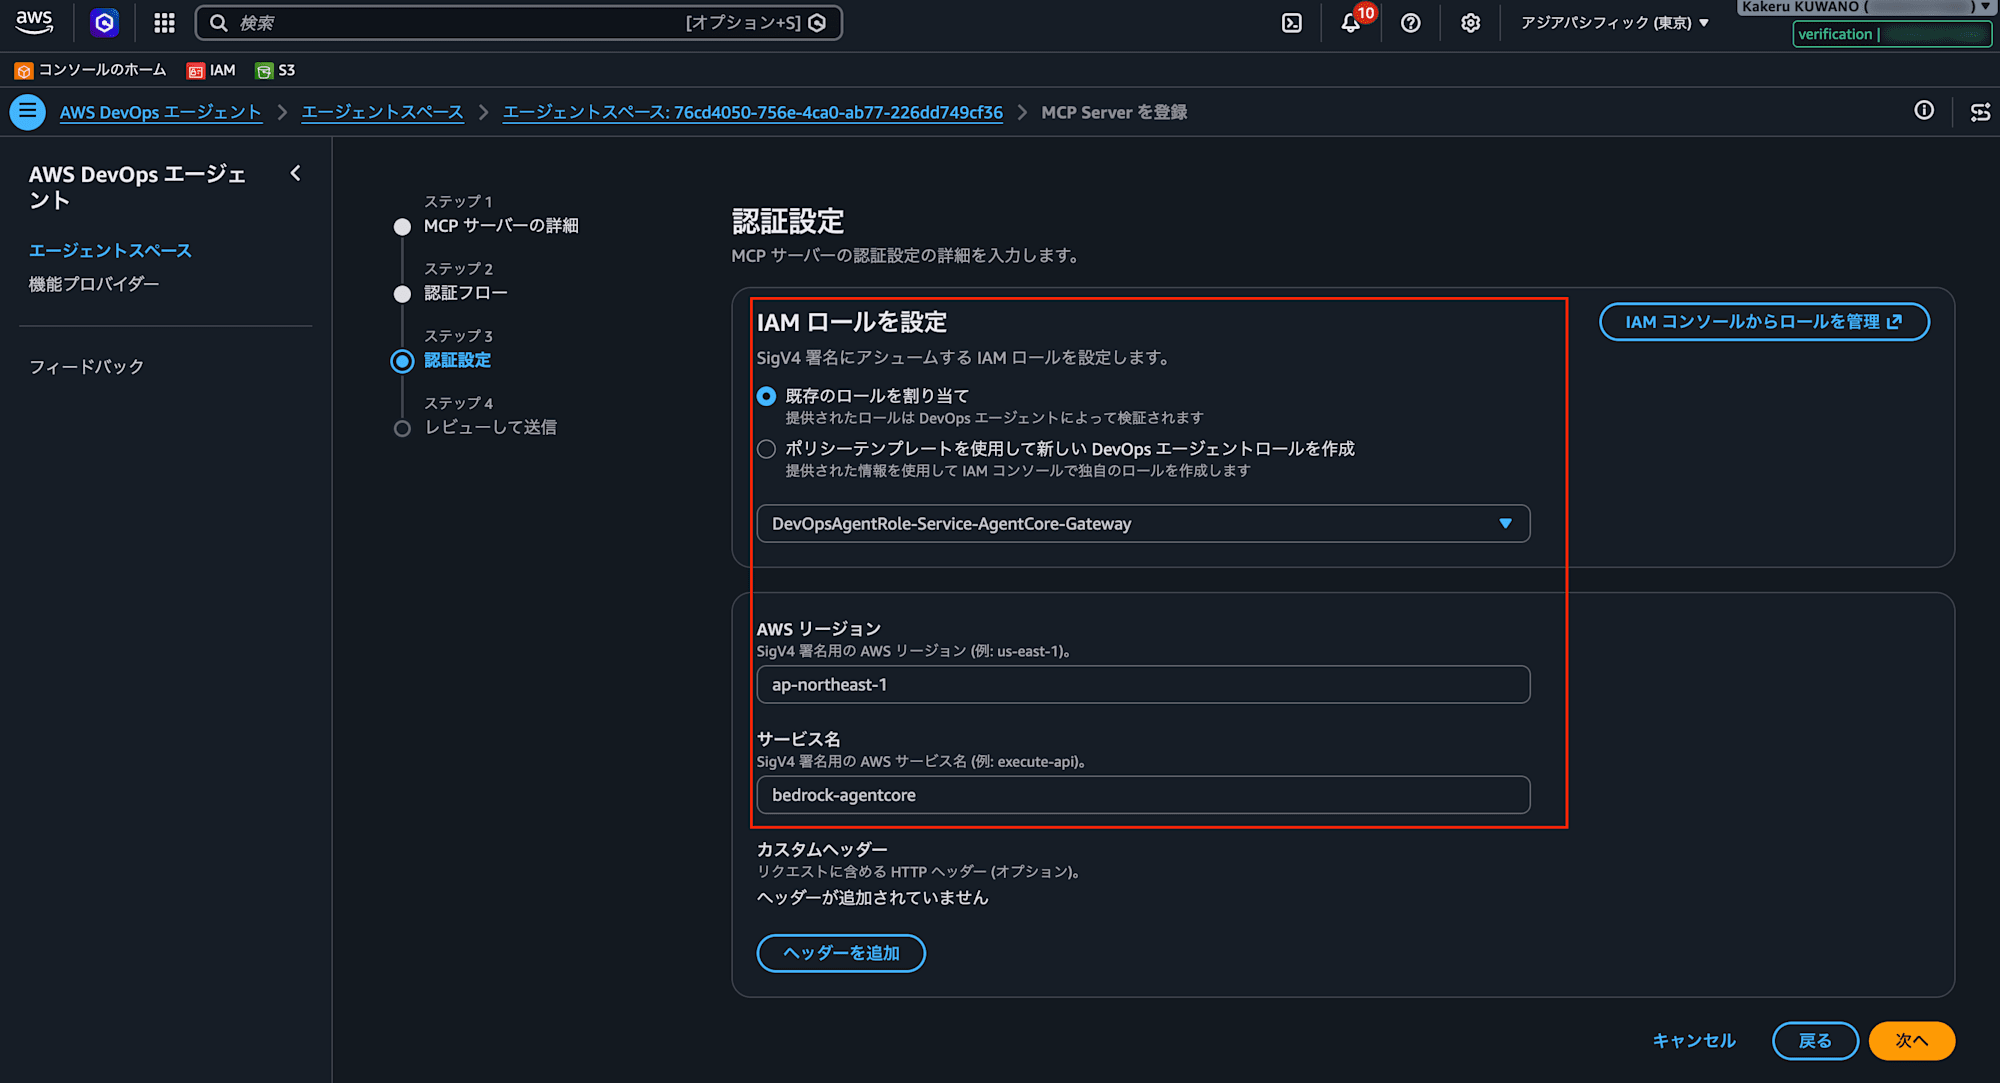Click ヘッダーを追加 button
This screenshot has width=2000, height=1083.
pyautogui.click(x=841, y=953)
